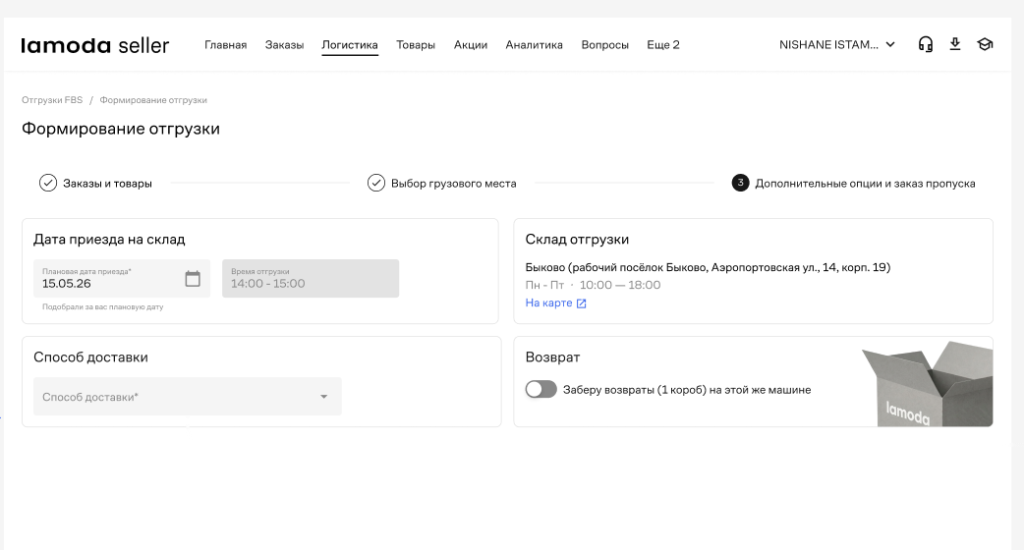Open the Аналитика menu
Viewport: 1024px width, 550px height.
click(534, 44)
